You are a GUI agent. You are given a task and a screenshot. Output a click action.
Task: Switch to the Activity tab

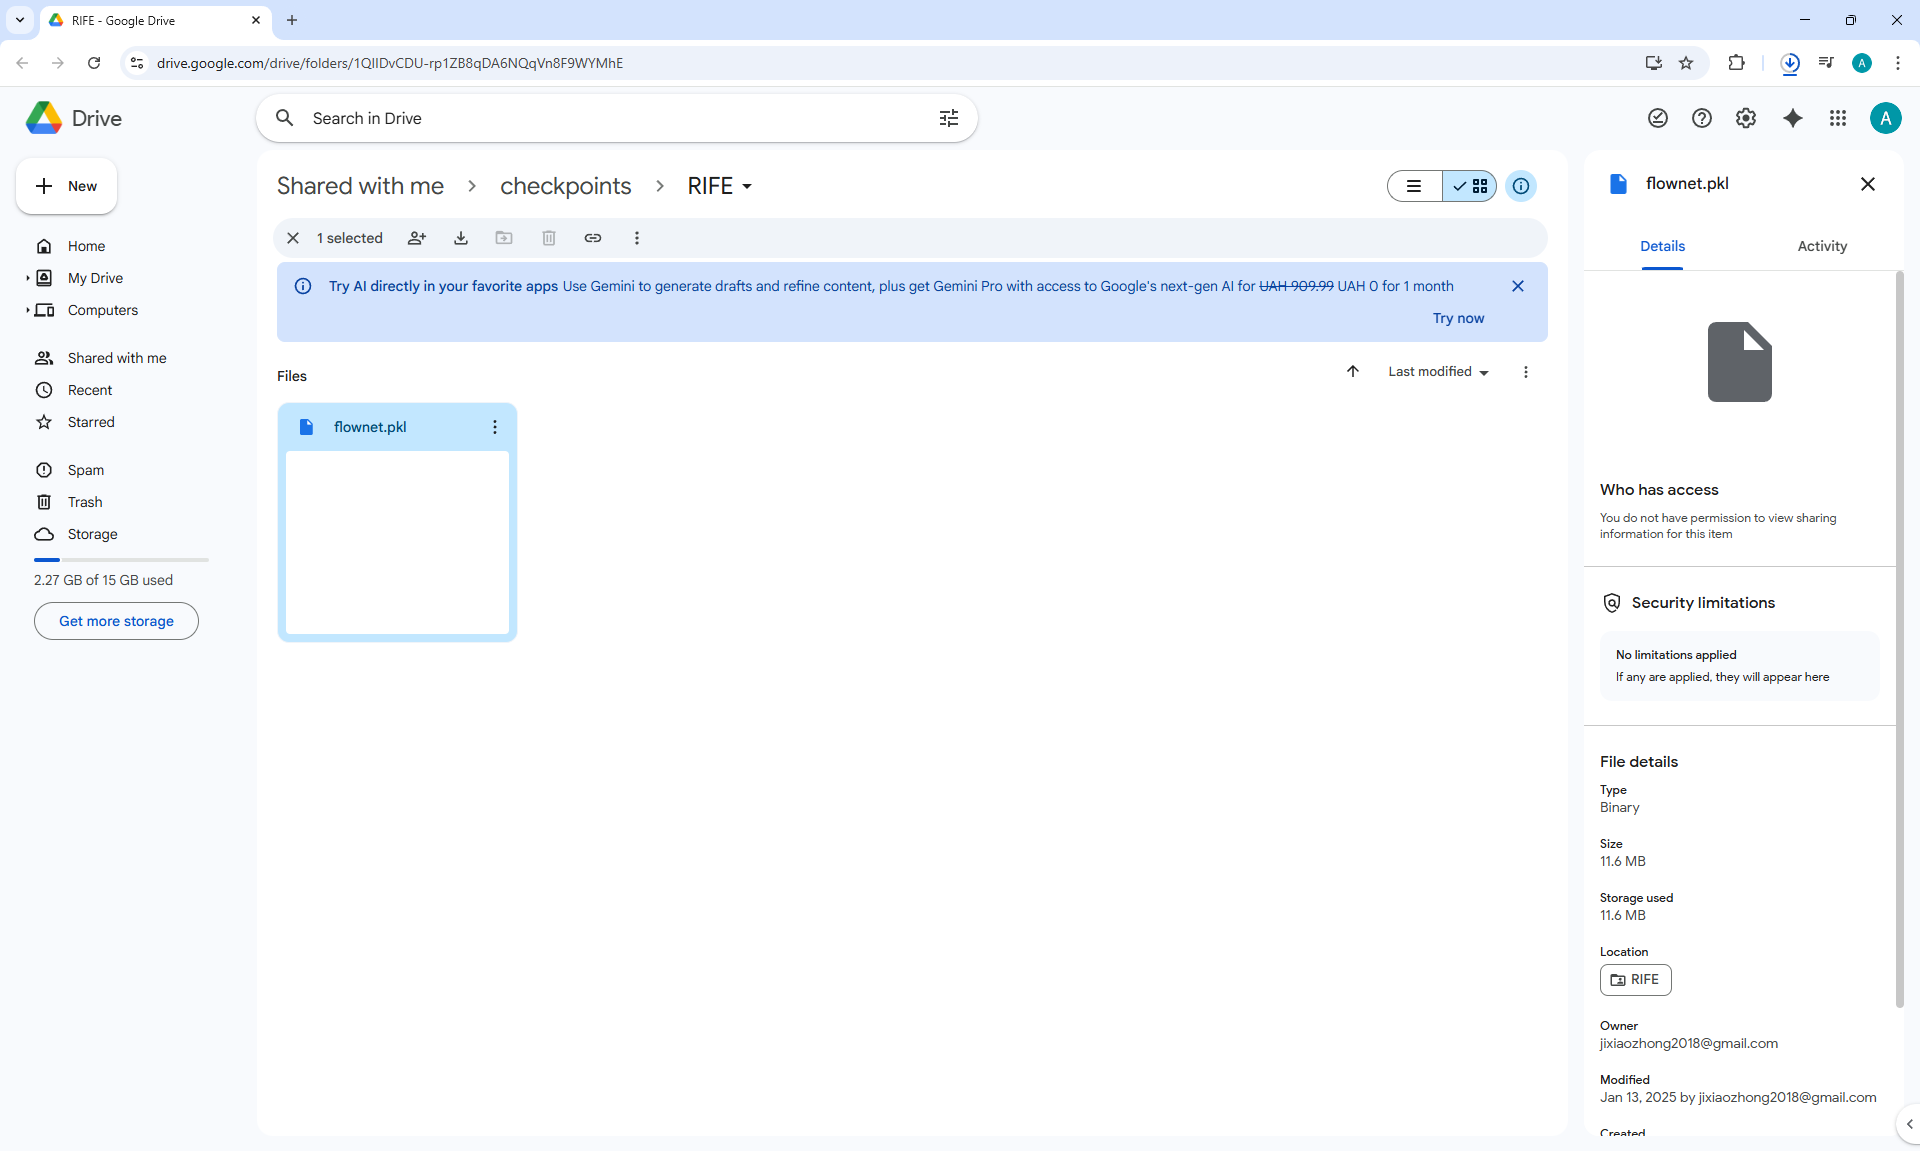1822,246
